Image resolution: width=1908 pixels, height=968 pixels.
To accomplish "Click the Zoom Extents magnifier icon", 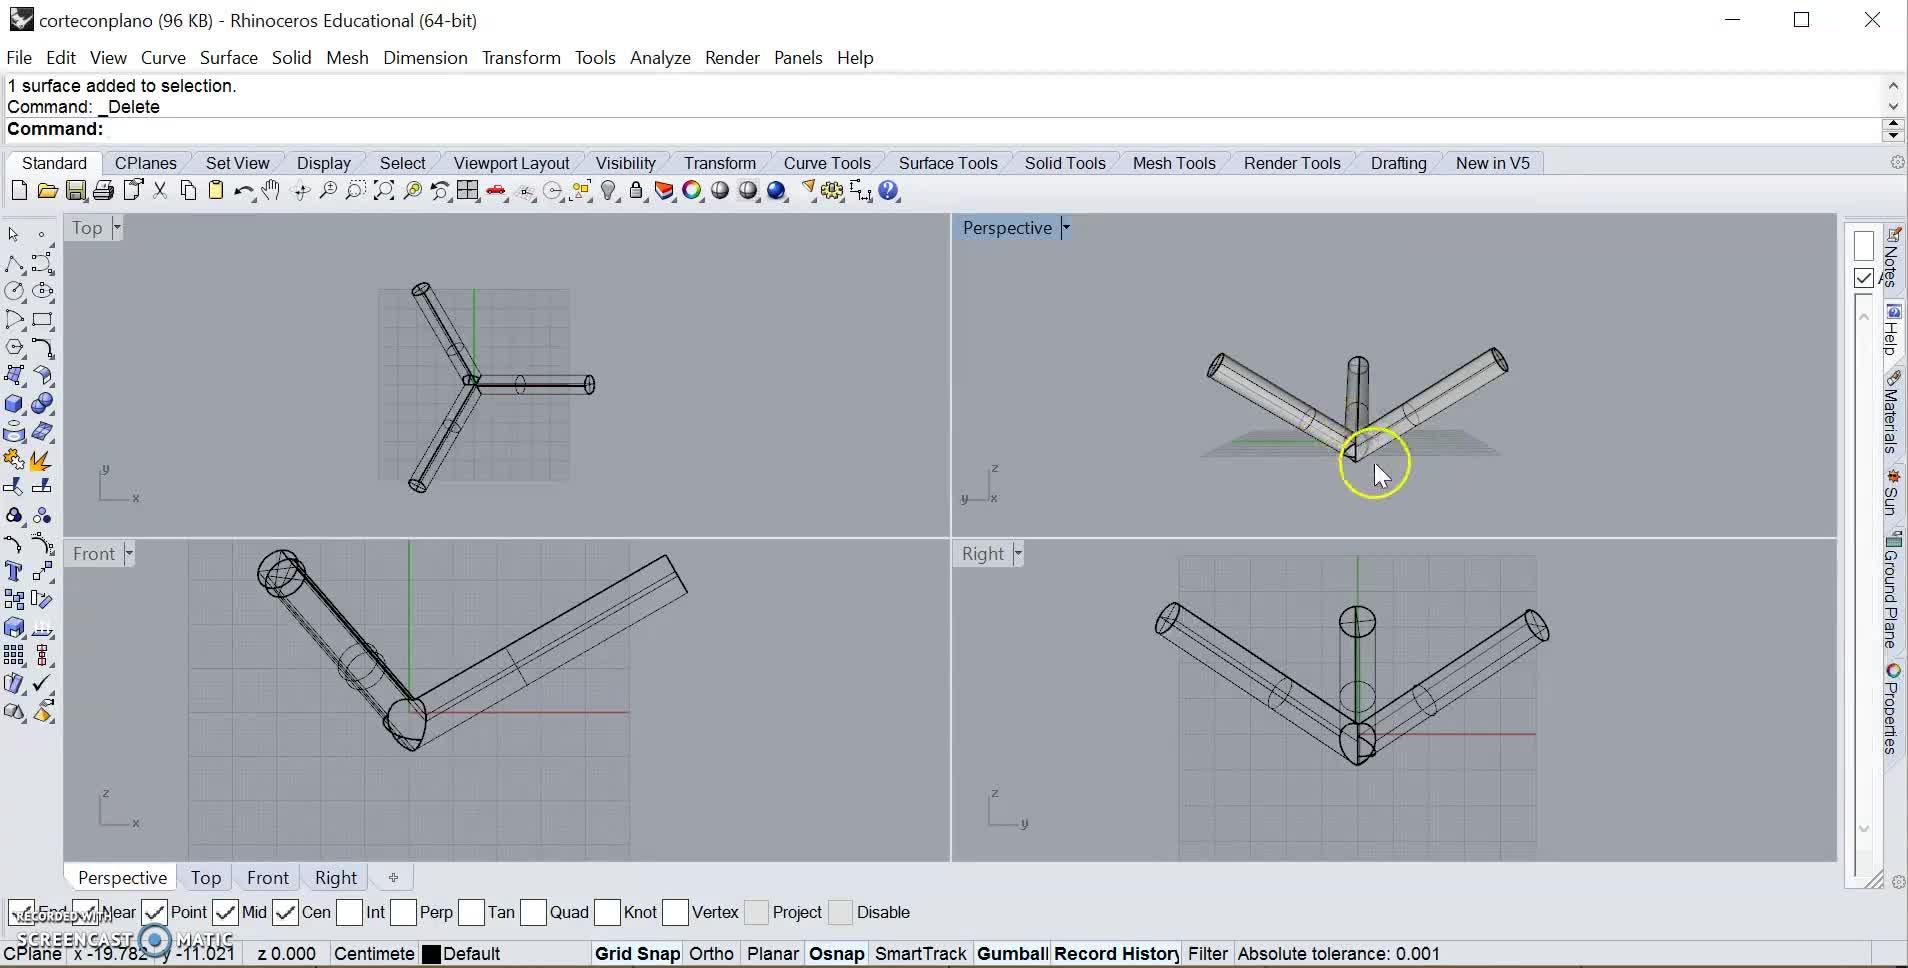I will (383, 191).
